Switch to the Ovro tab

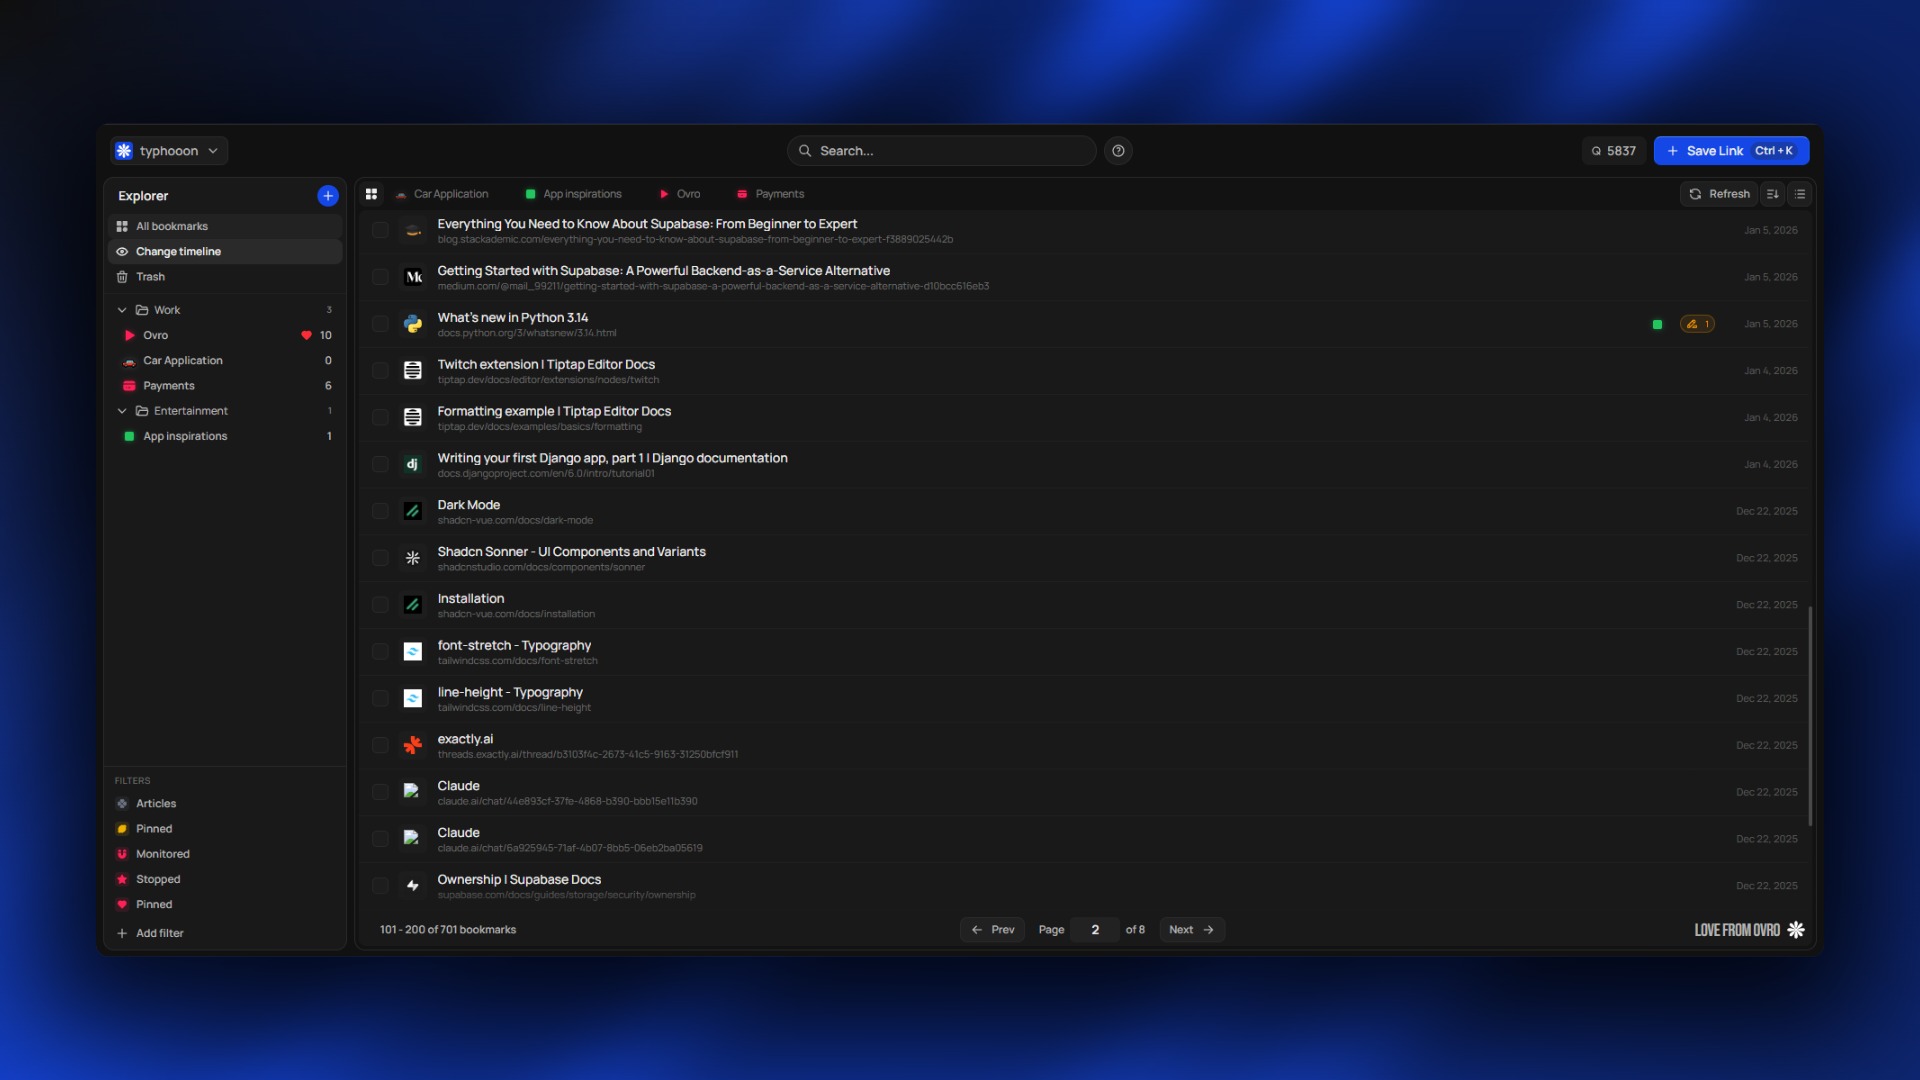(x=680, y=194)
